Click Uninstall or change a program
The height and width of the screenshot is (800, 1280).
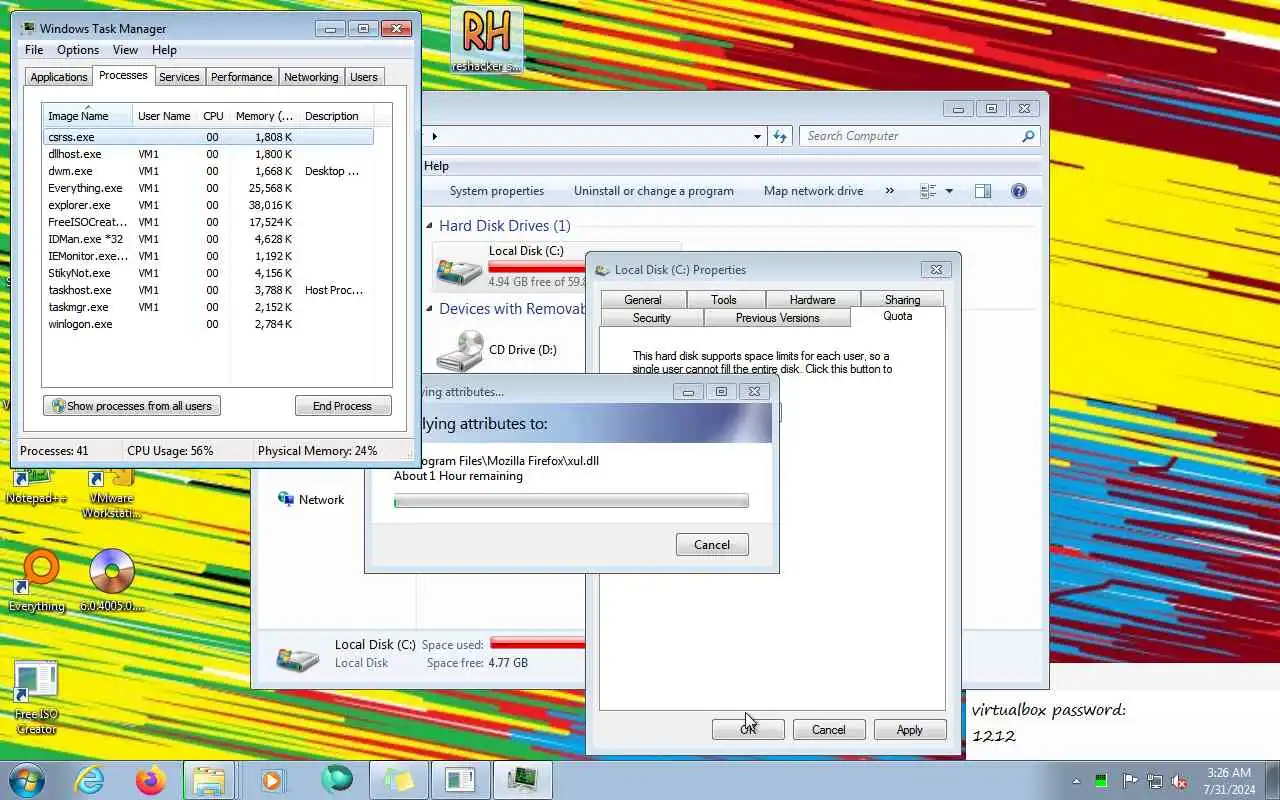tap(654, 191)
